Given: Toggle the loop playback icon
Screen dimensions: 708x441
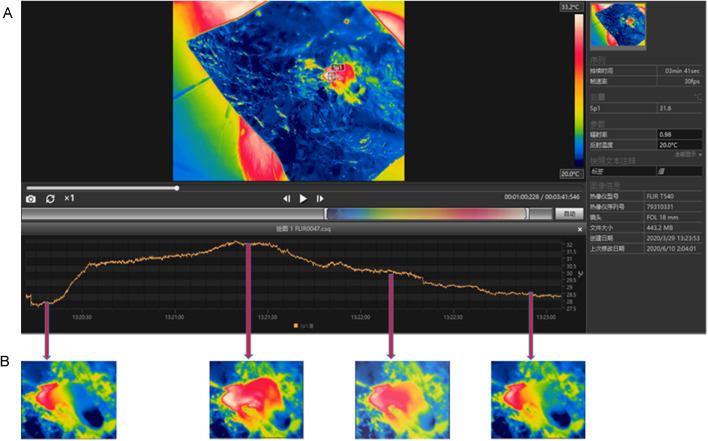Looking at the screenshot, I should pyautogui.click(x=49, y=199).
